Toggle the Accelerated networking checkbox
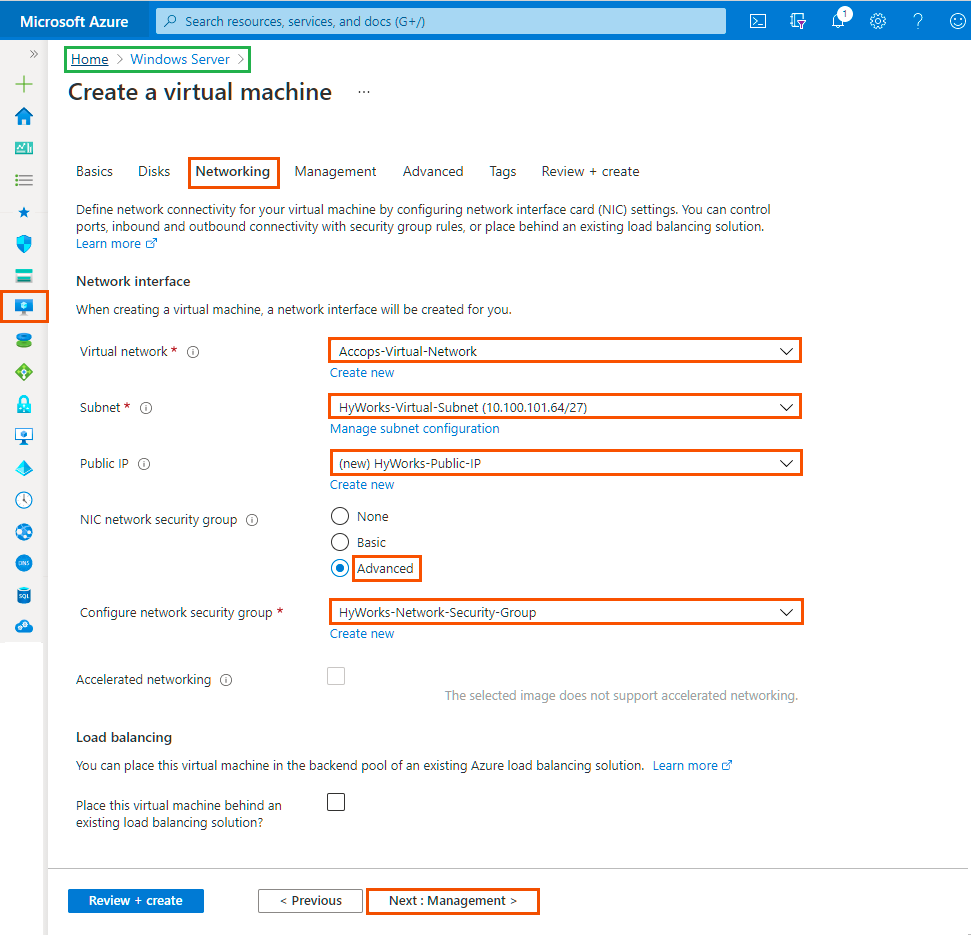 336,676
